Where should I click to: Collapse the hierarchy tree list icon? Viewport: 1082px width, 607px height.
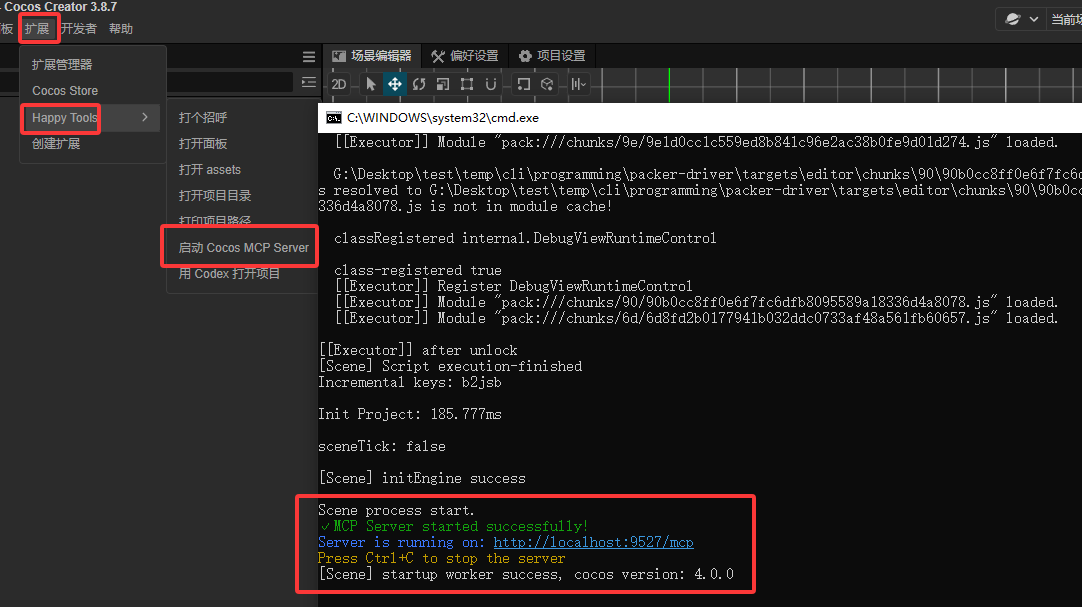coord(308,83)
